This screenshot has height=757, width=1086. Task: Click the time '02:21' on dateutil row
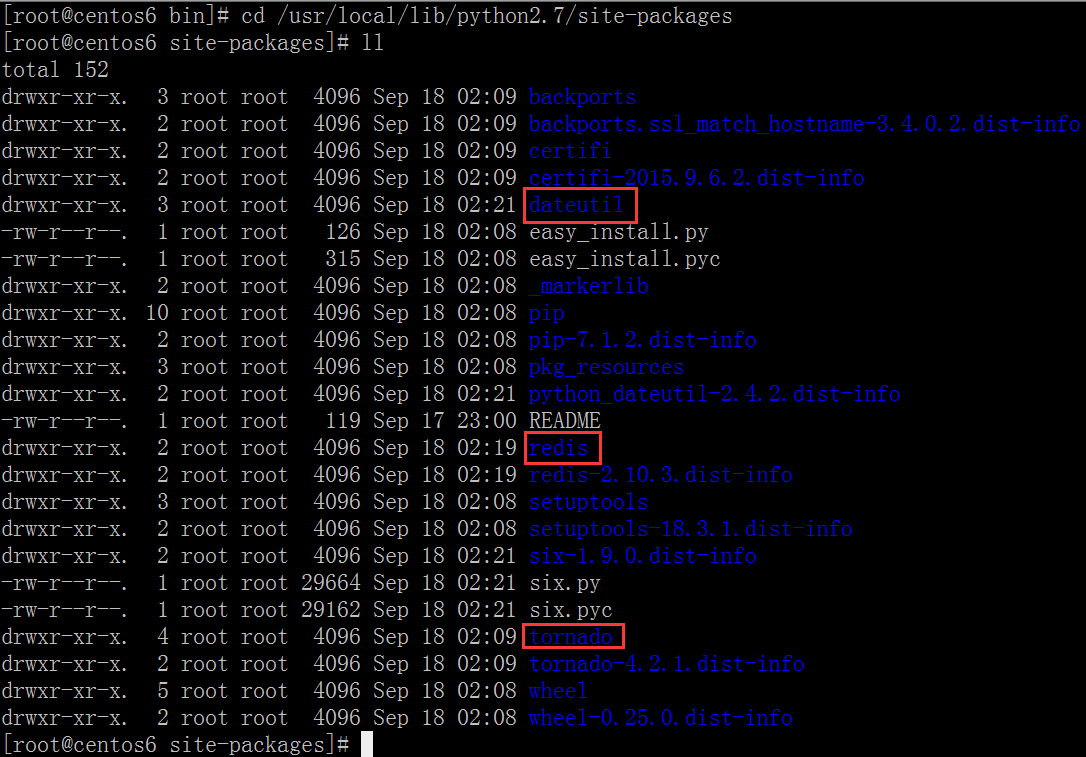coord(487,205)
